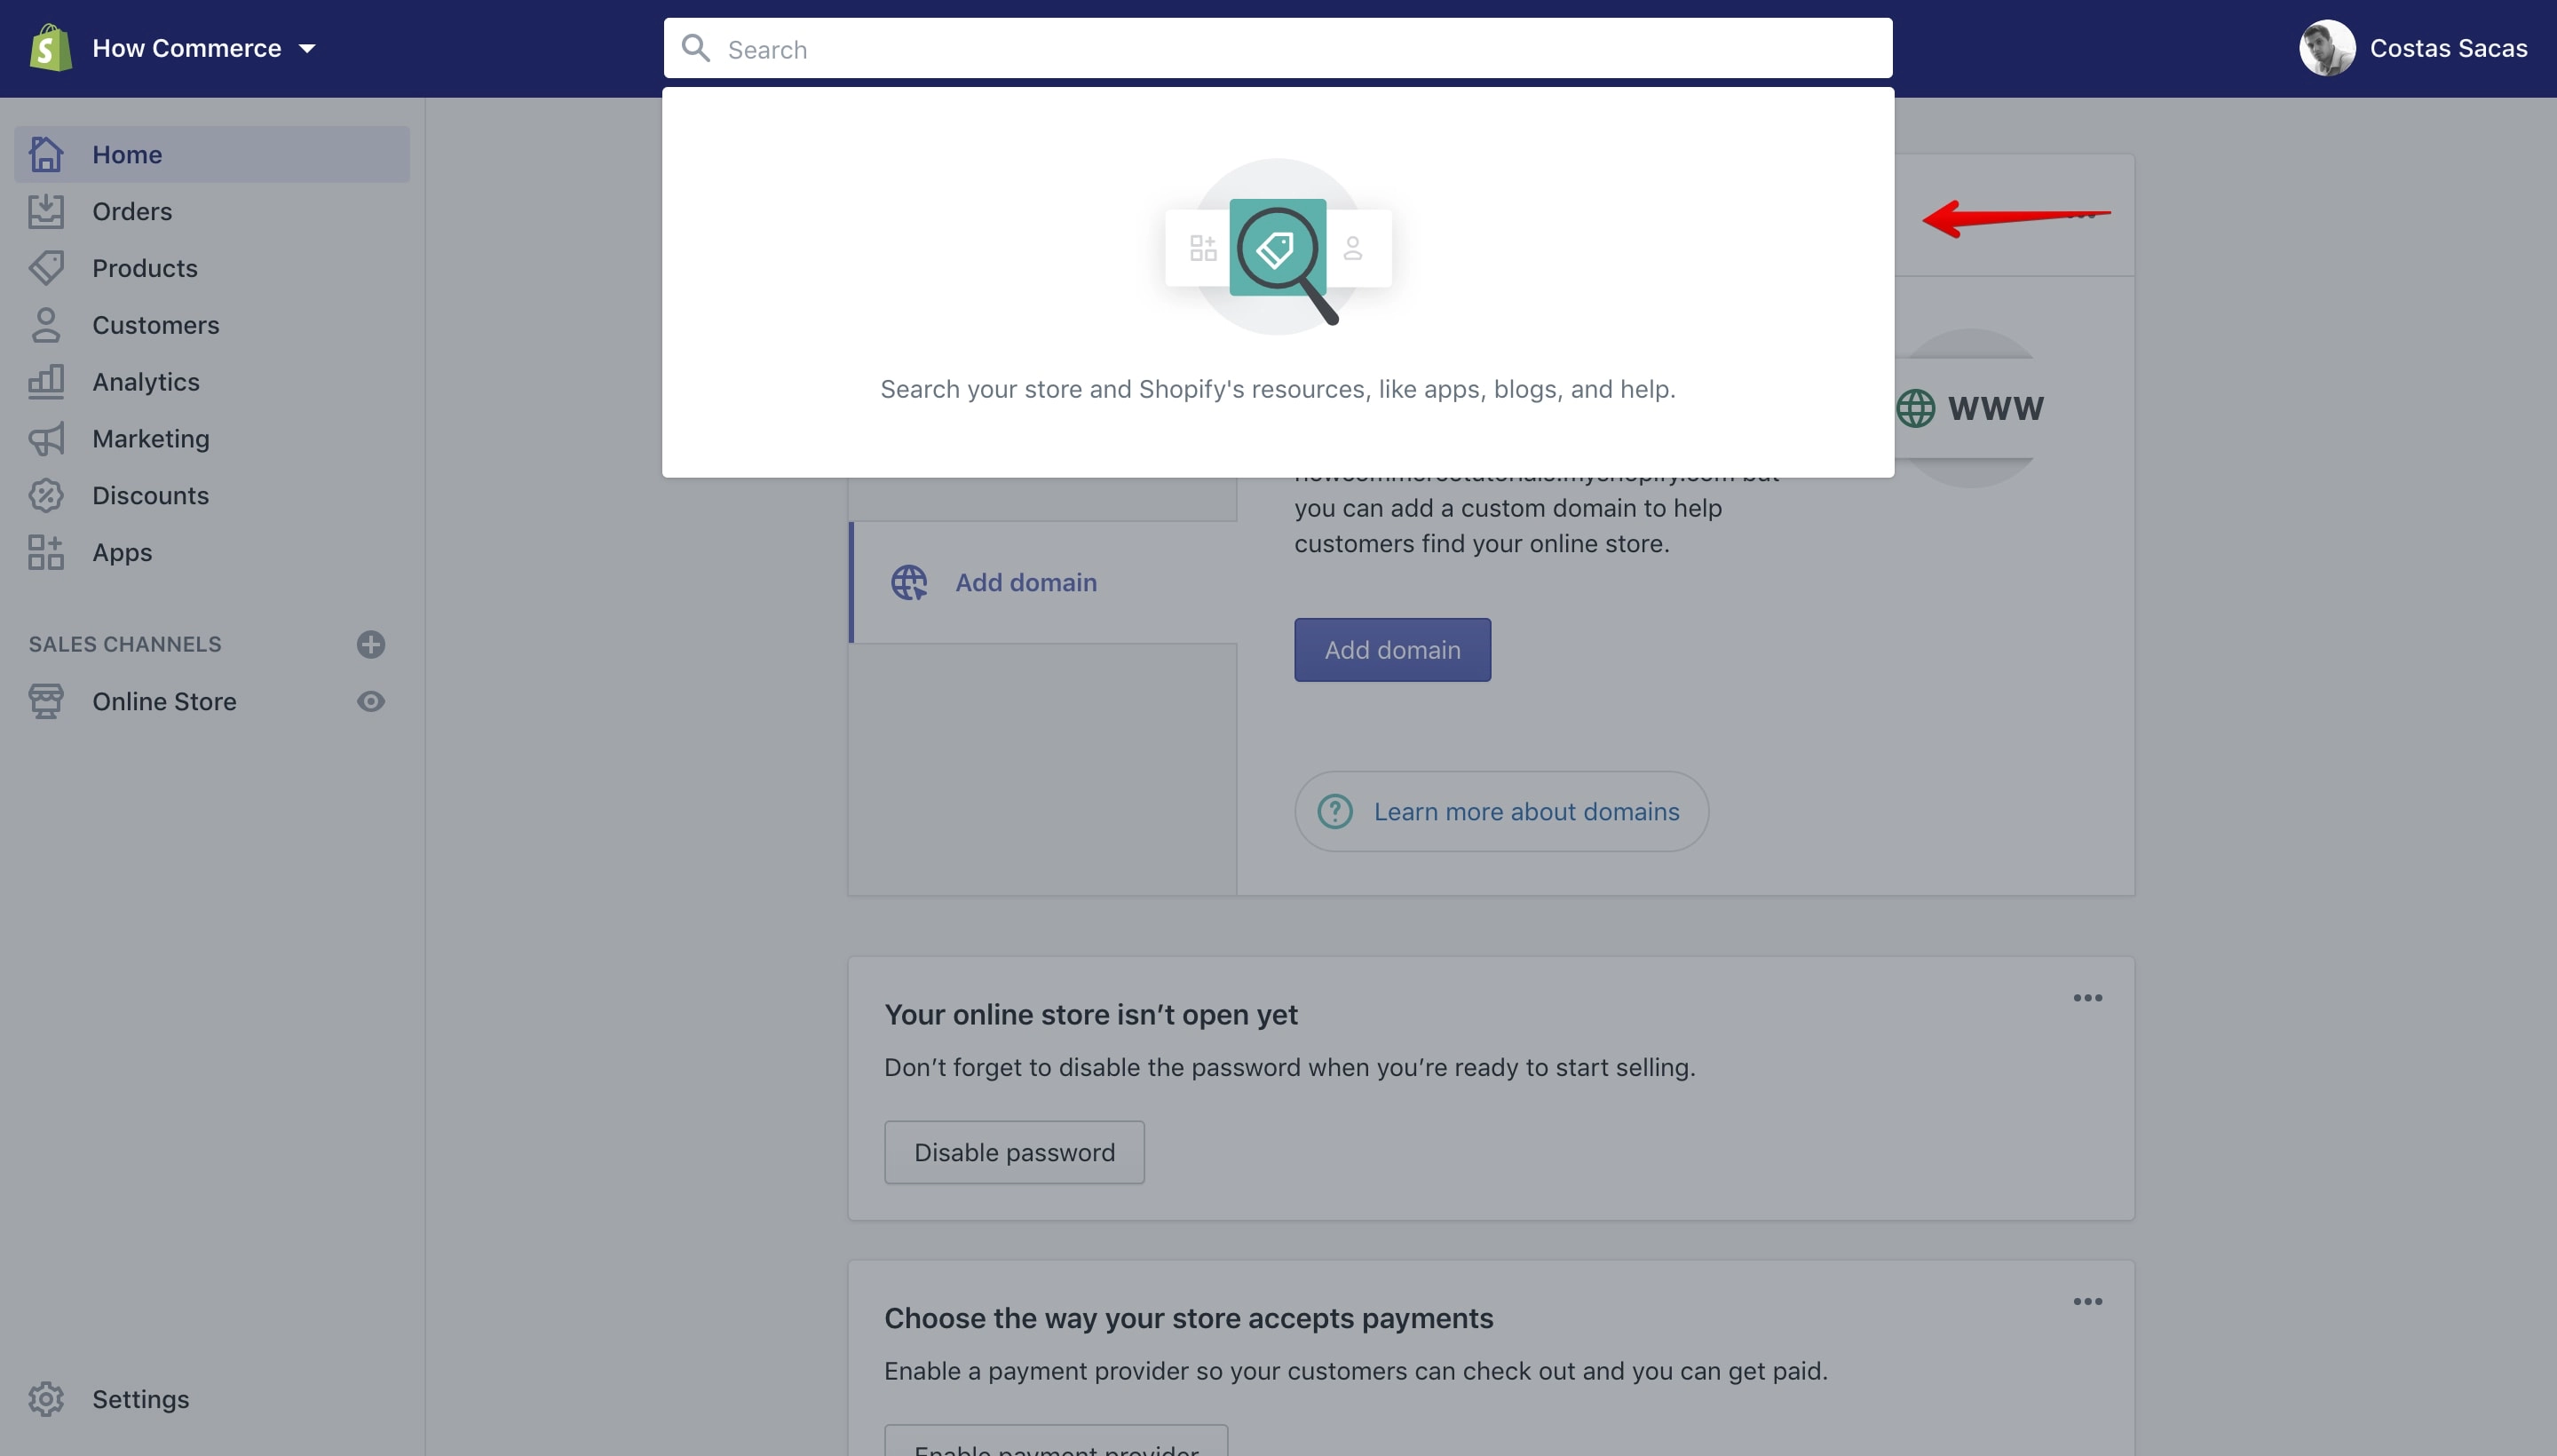
Task: Open Customers section
Action: pyautogui.click(x=155, y=325)
